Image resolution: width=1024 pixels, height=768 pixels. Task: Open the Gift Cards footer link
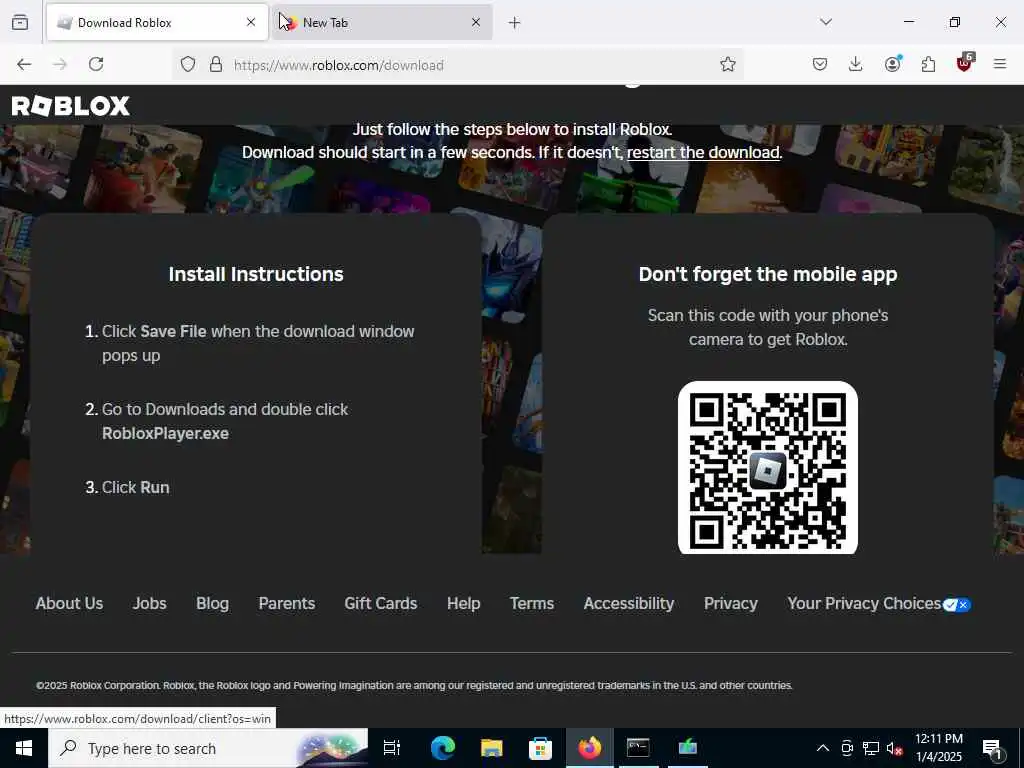tap(381, 603)
